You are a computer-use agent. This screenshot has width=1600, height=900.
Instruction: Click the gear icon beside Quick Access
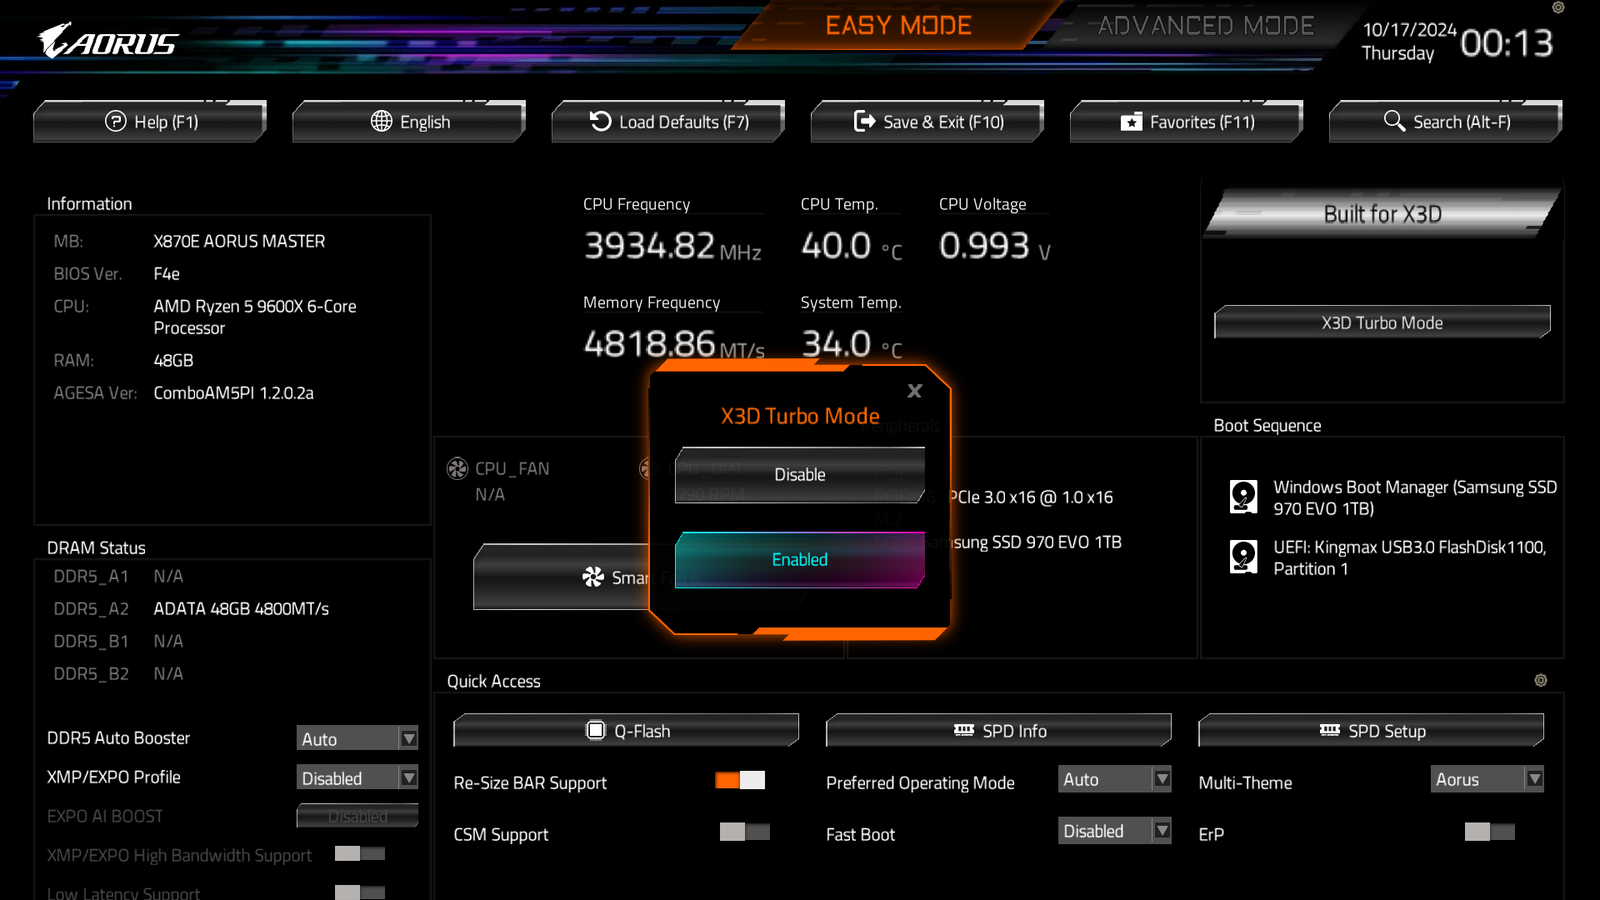coord(1541,680)
